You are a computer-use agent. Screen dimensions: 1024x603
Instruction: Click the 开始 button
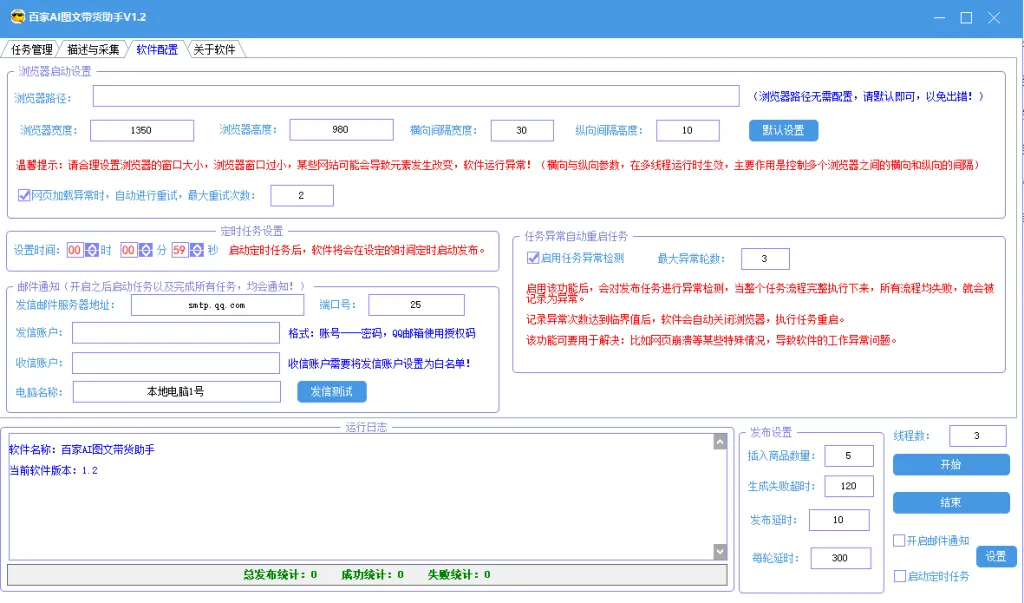tap(951, 464)
